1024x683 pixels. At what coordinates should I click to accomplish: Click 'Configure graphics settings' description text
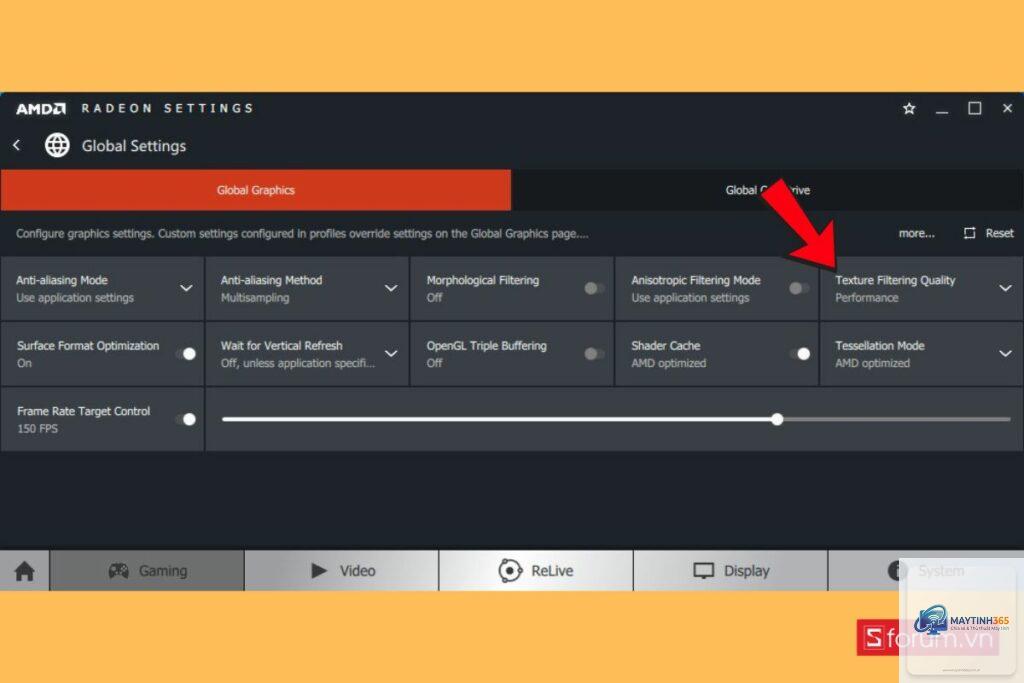point(302,234)
